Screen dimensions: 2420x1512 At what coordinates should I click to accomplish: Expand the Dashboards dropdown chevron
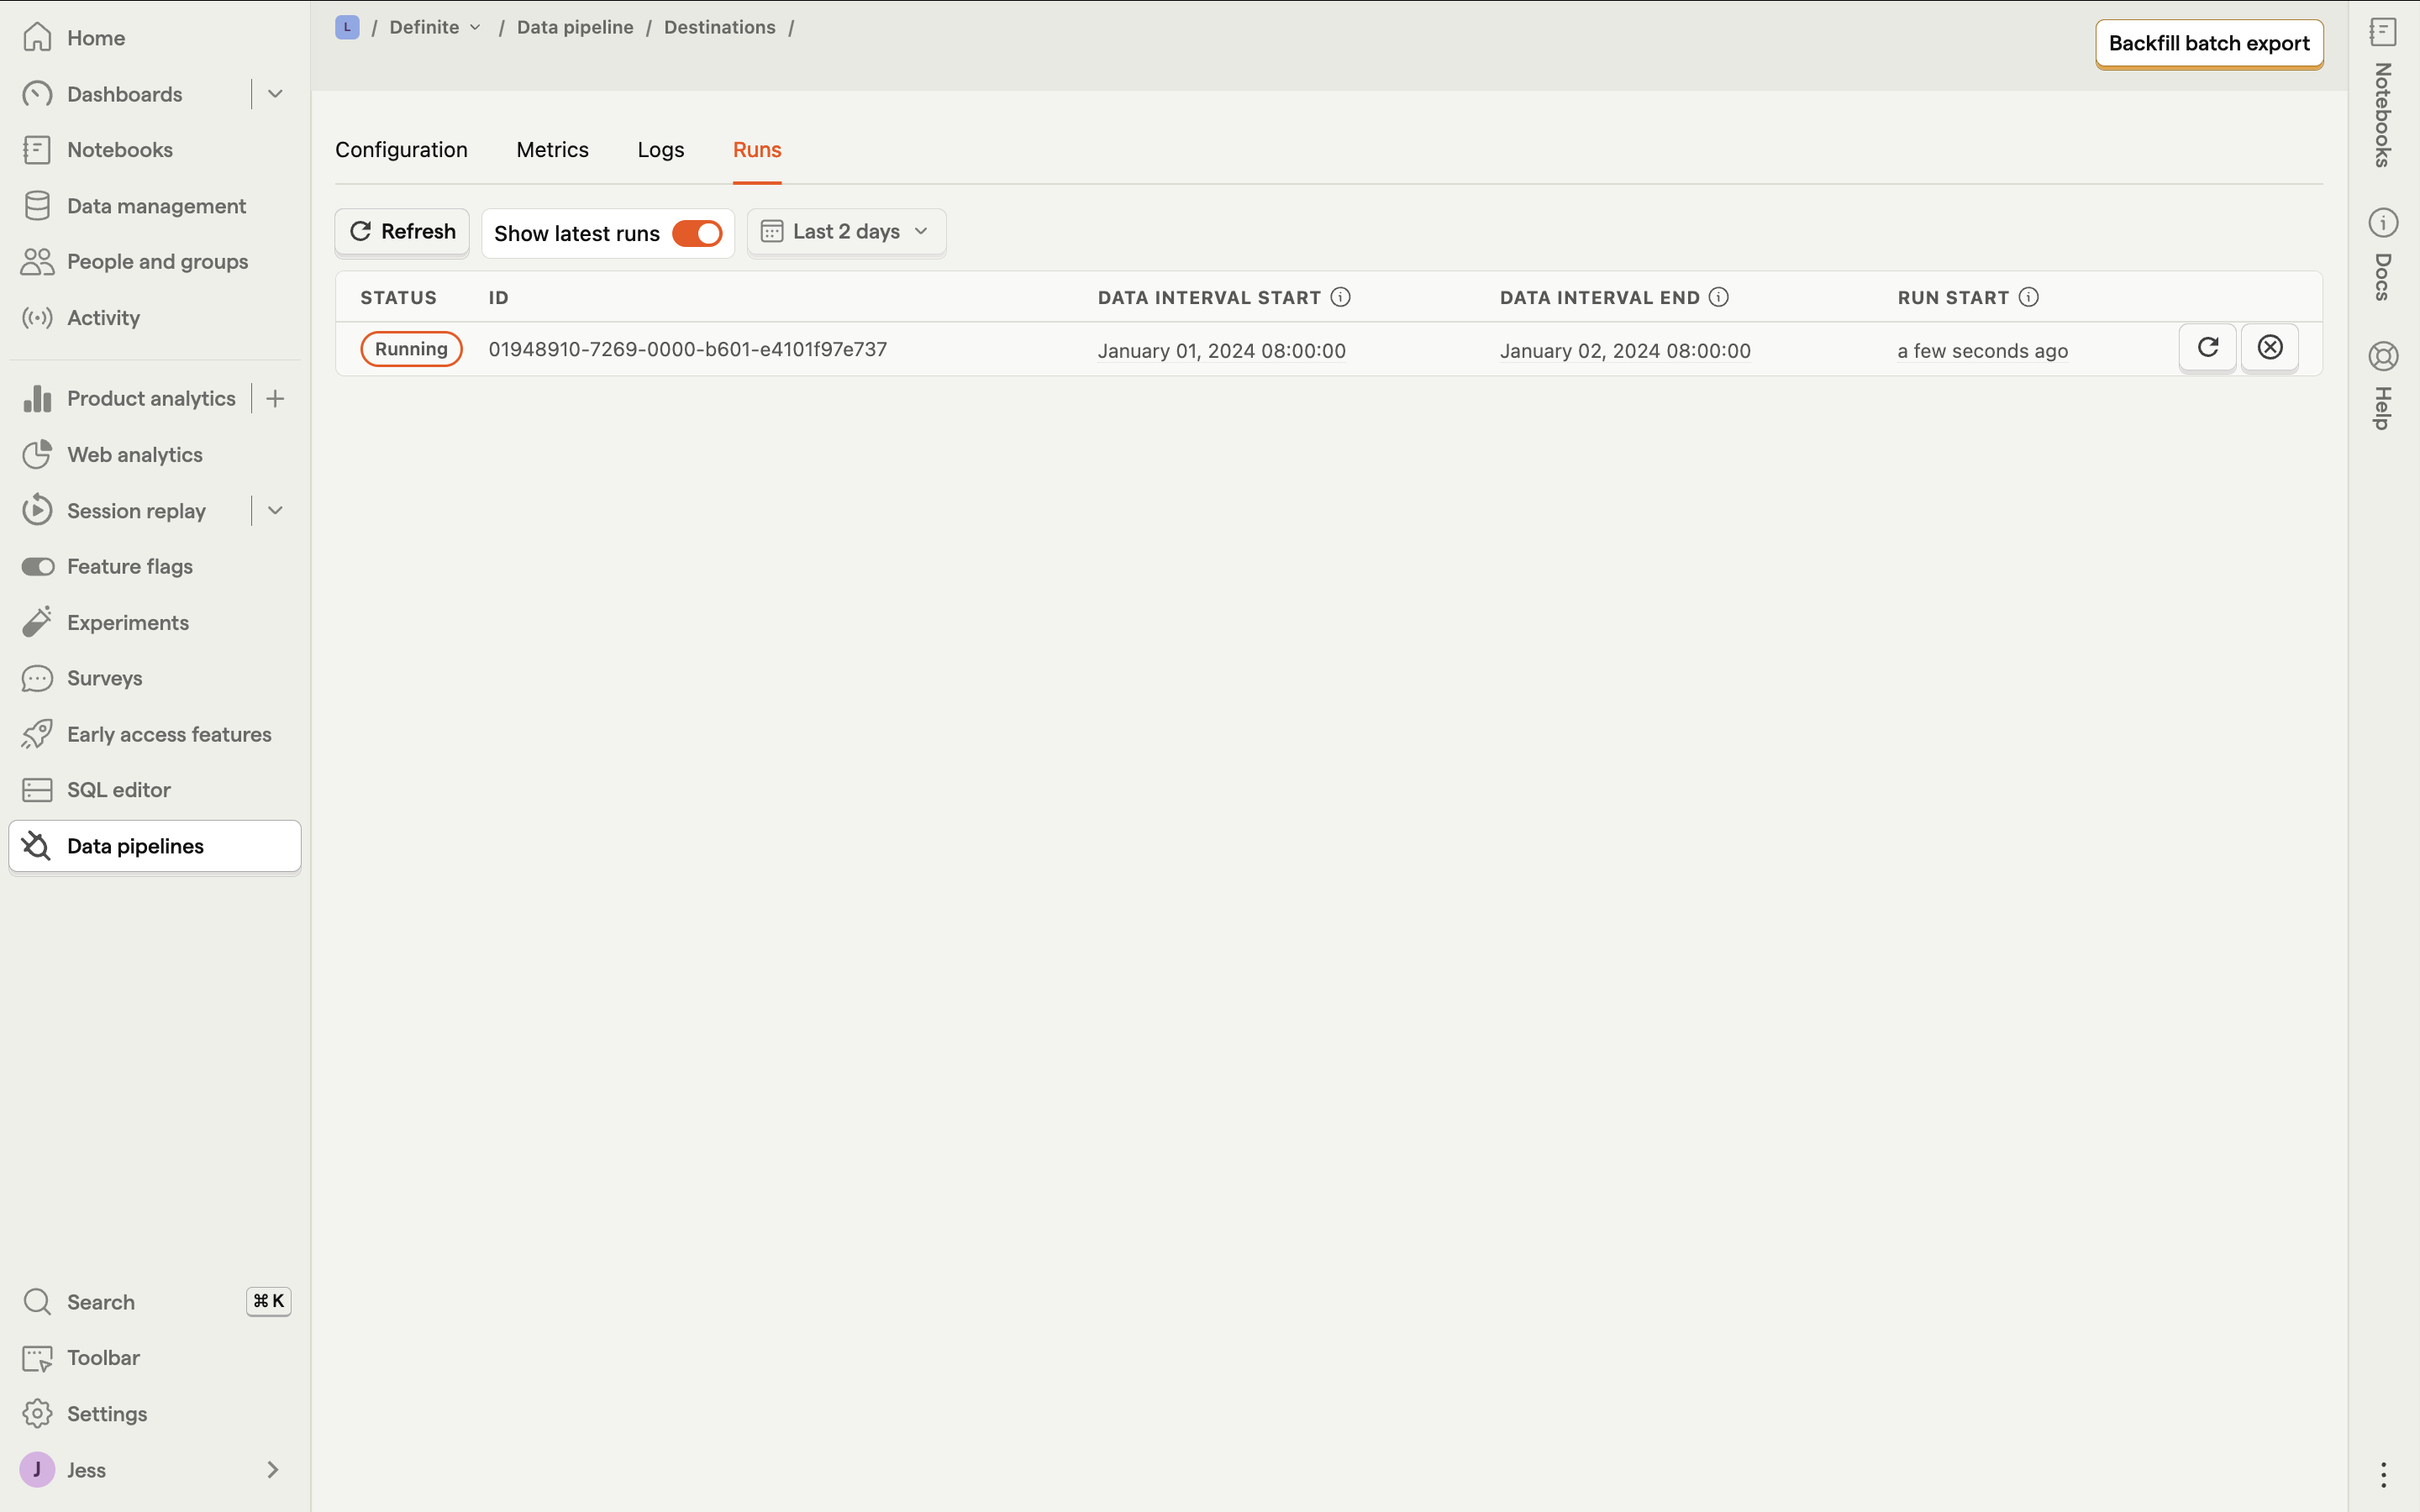click(x=275, y=94)
